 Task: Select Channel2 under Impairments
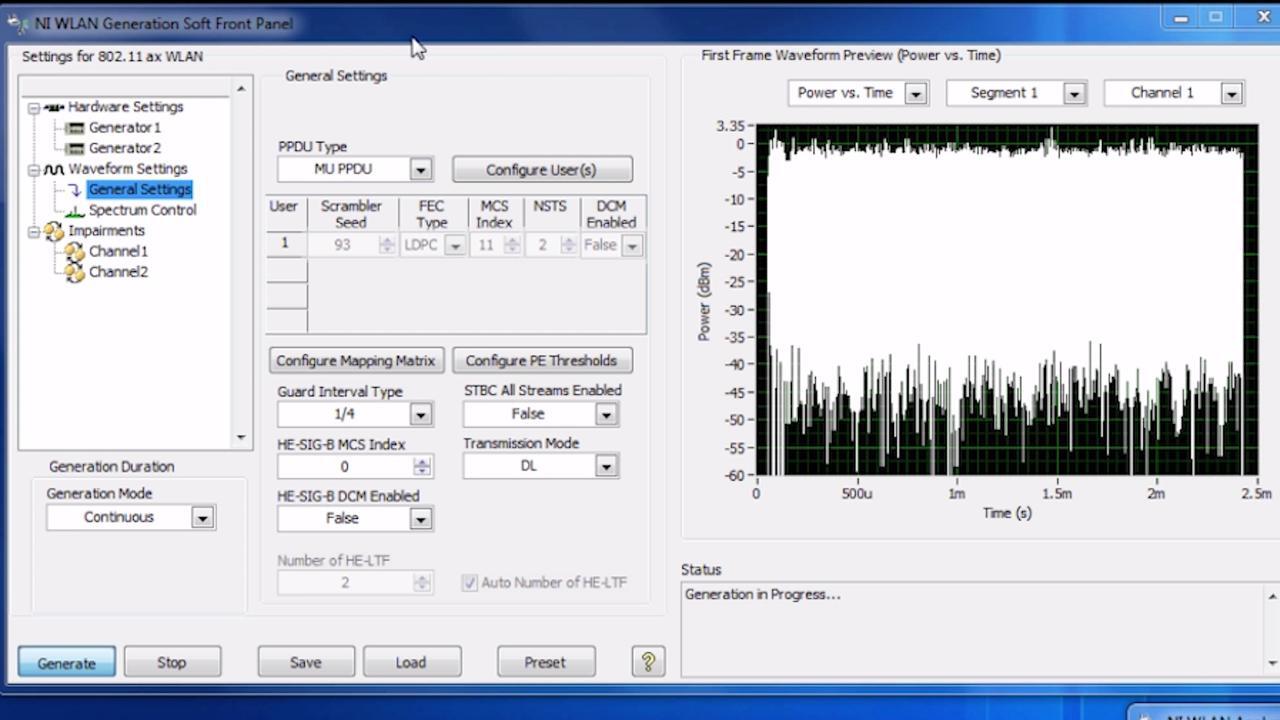[x=118, y=272]
